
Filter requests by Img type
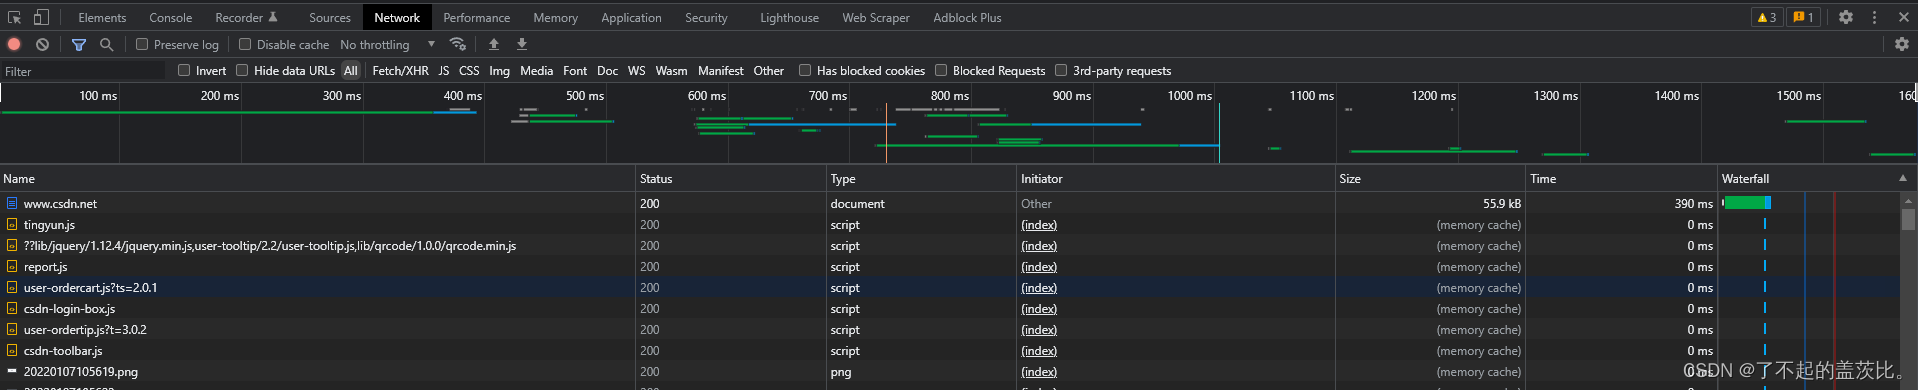(x=499, y=70)
